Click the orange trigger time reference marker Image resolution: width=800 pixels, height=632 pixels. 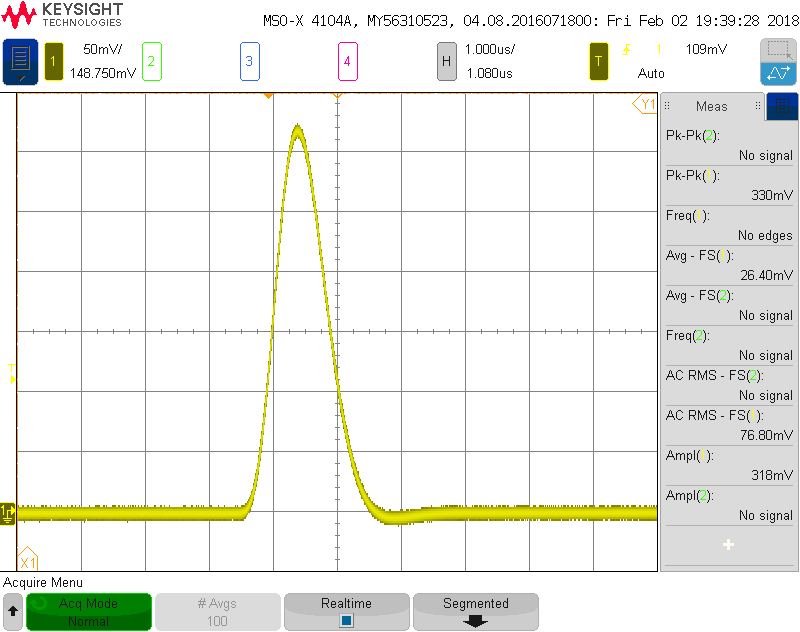click(268, 96)
